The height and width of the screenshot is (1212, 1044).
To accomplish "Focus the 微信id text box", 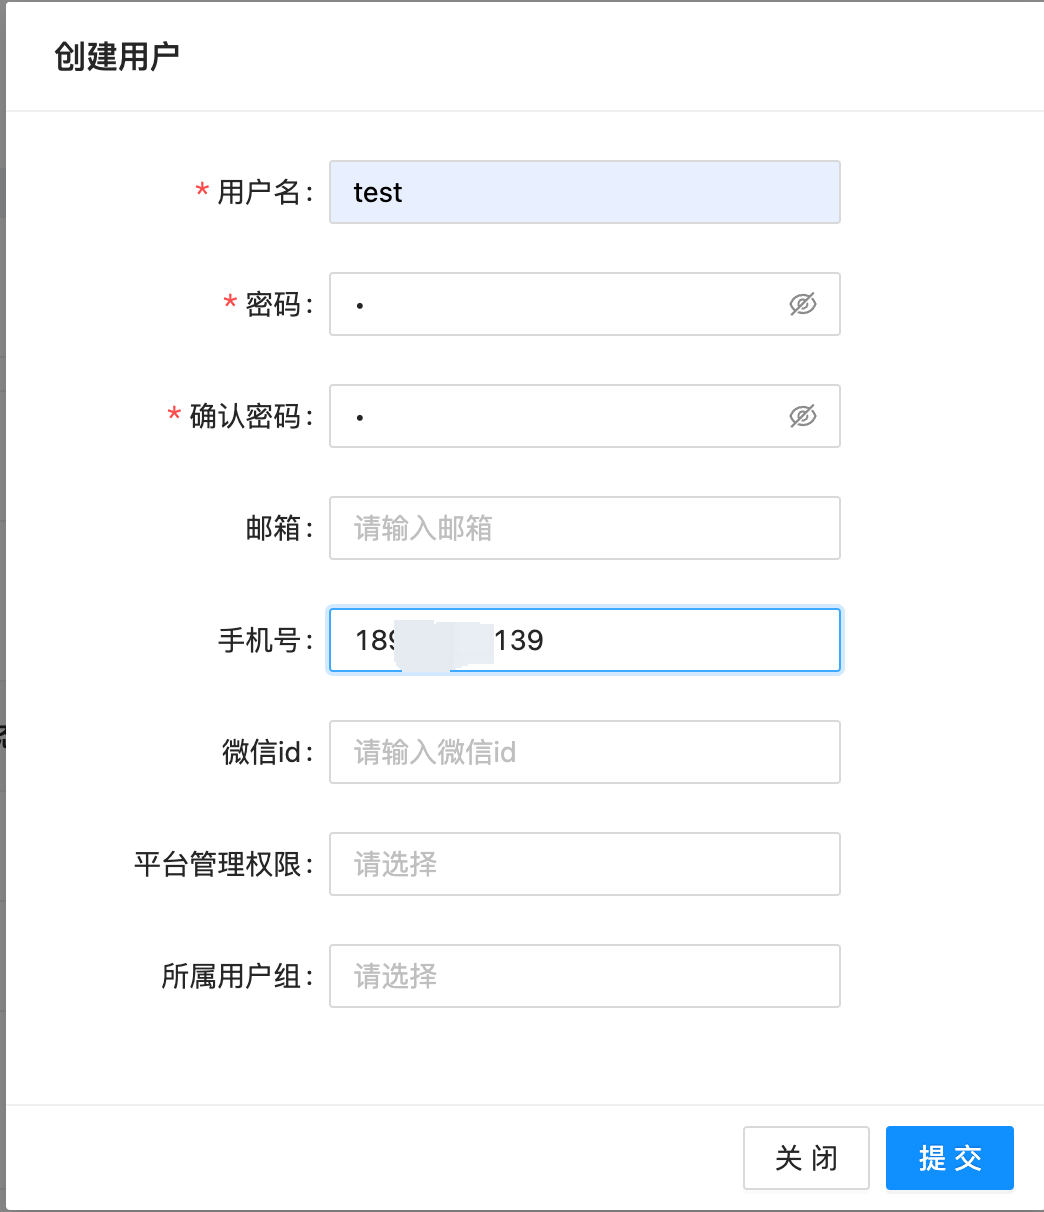I will click(x=584, y=752).
